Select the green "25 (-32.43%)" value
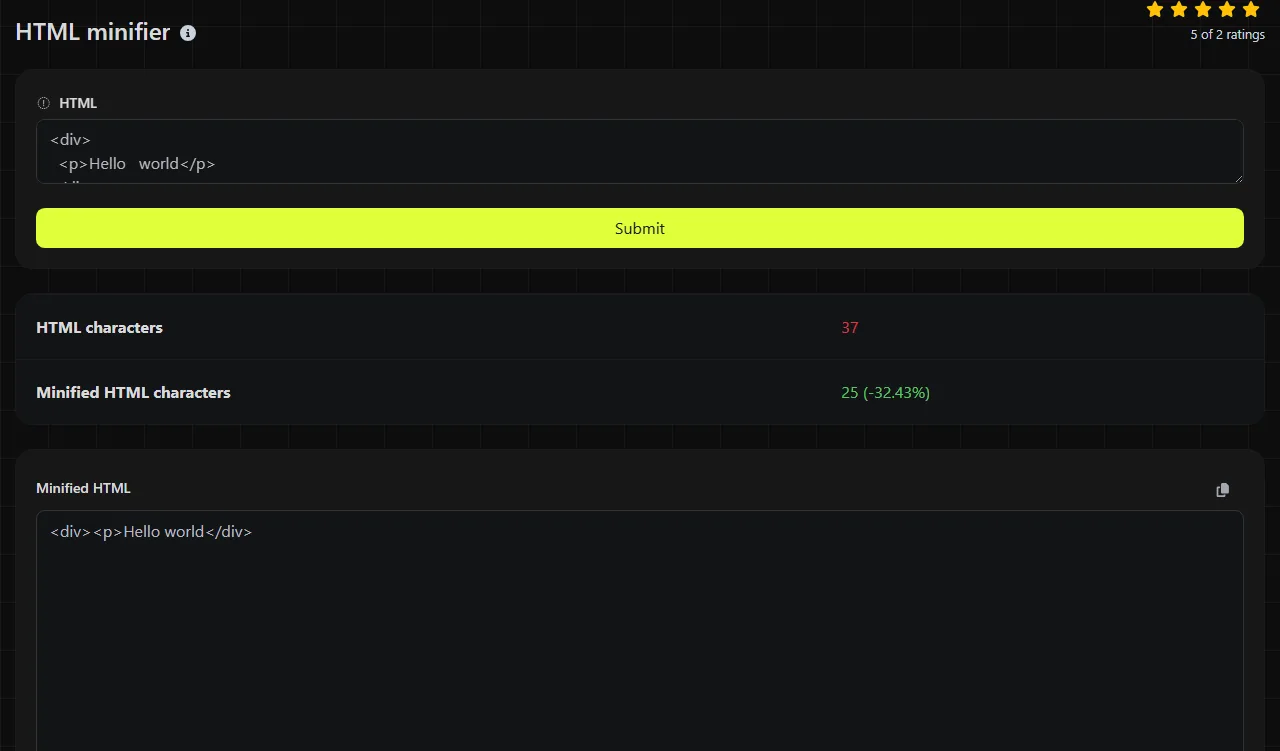Screen dimensions: 1280x751 tap(885, 393)
